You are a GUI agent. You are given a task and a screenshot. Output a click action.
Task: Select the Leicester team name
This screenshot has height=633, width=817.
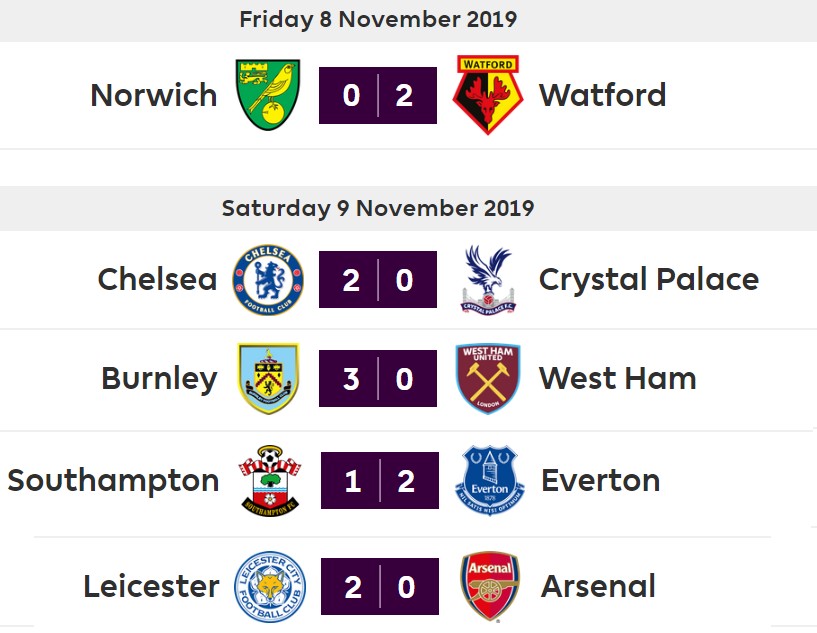151,587
